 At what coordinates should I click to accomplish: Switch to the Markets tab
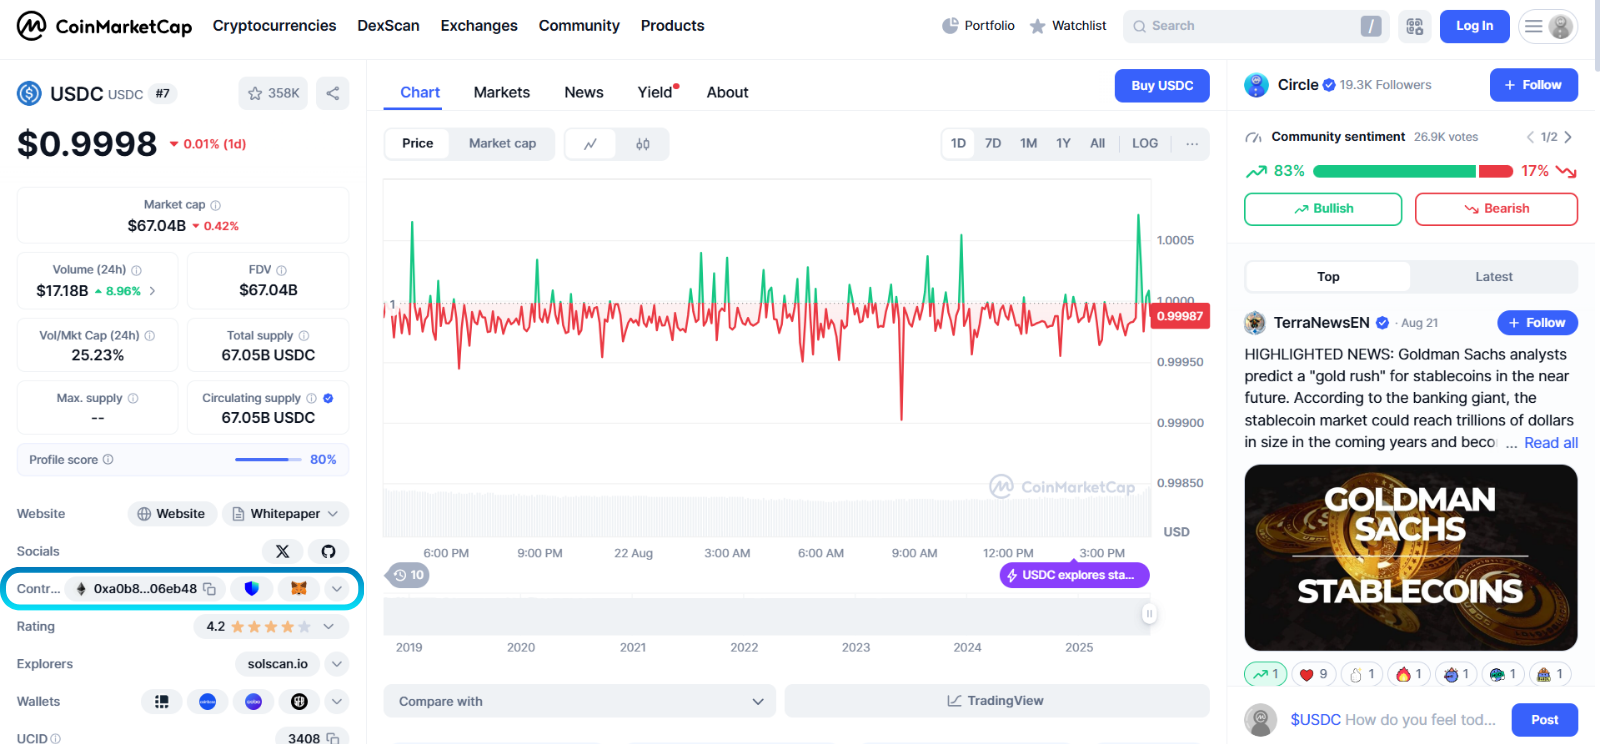pos(502,92)
